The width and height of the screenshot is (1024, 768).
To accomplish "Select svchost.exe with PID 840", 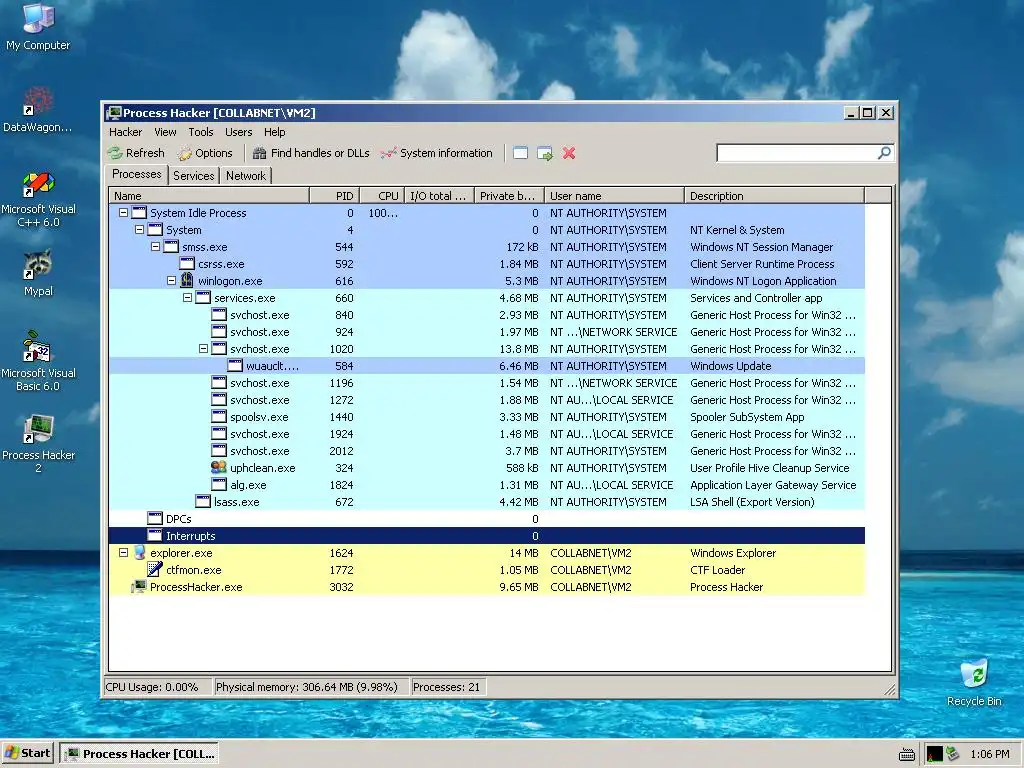I will (487, 315).
